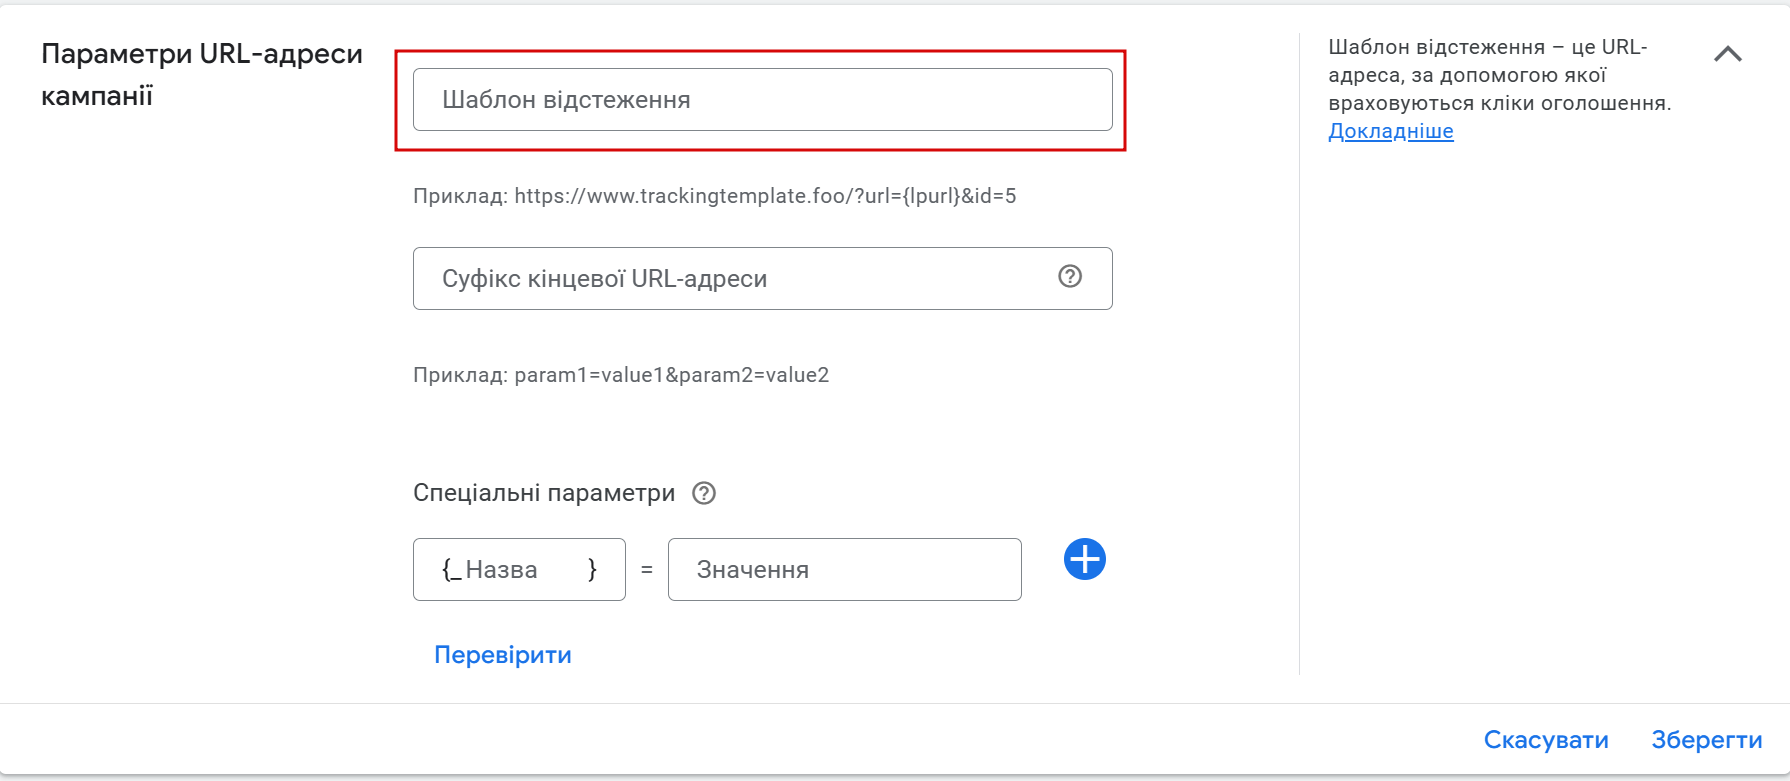Click the Спеціальні параметри label
Image resolution: width=1790 pixels, height=781 pixels.
(x=544, y=493)
